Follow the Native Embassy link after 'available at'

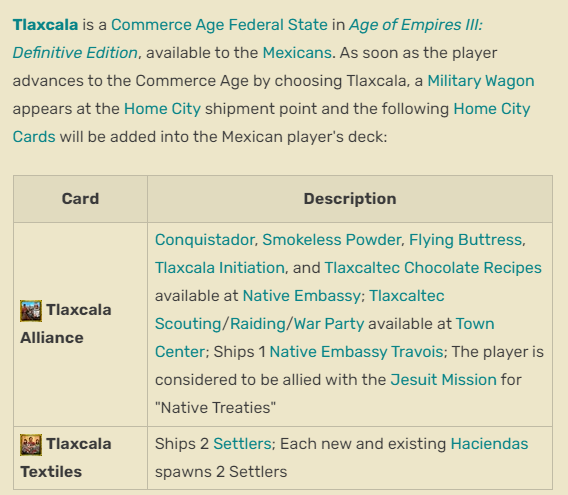tap(301, 296)
